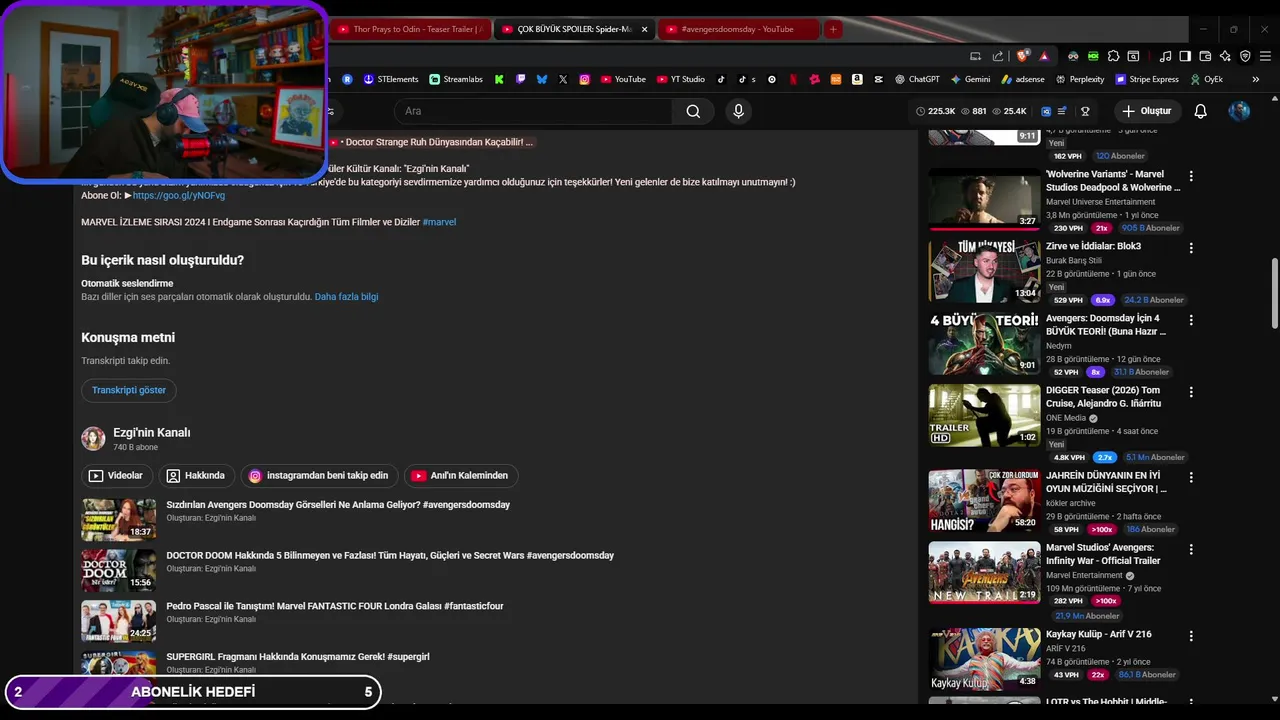Open Brave main hamburger menu
Viewport: 1280px width, 720px height.
click(1265, 56)
